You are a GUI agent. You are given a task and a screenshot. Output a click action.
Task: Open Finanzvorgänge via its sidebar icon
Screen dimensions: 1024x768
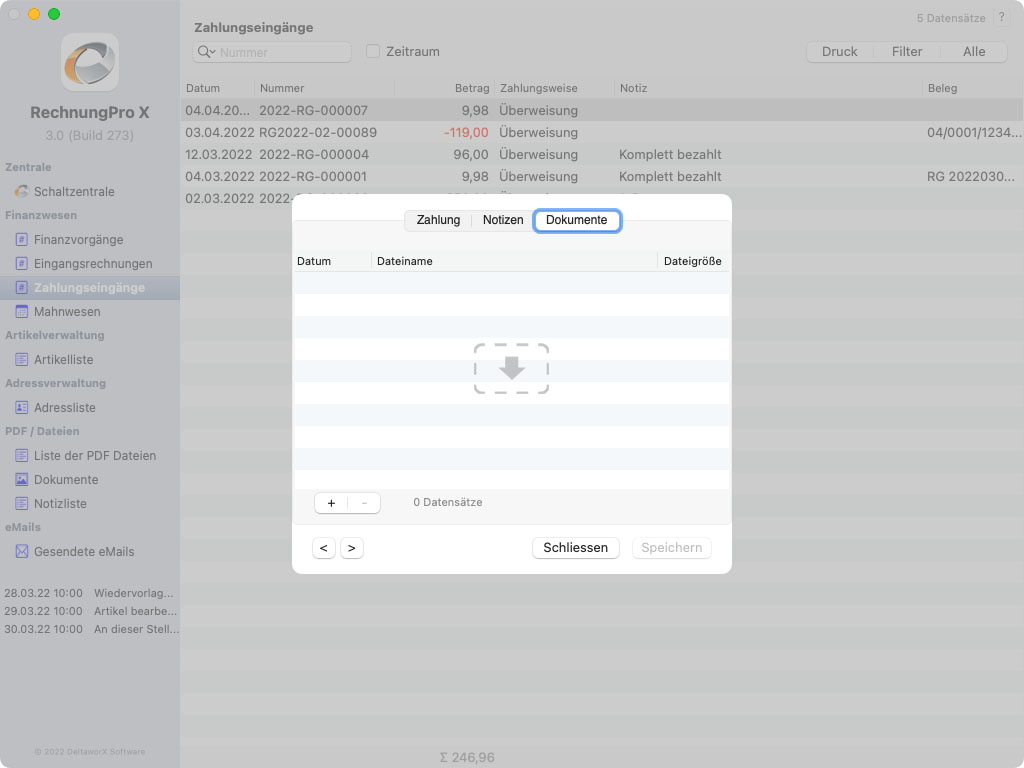[x=21, y=239]
